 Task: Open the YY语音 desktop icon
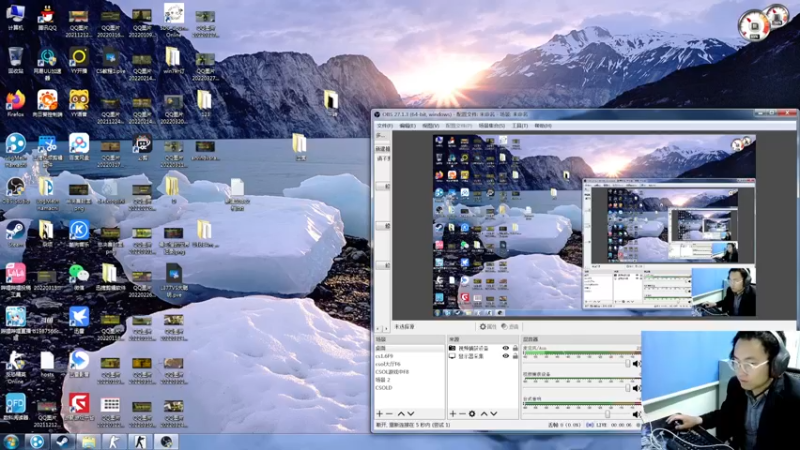point(79,104)
